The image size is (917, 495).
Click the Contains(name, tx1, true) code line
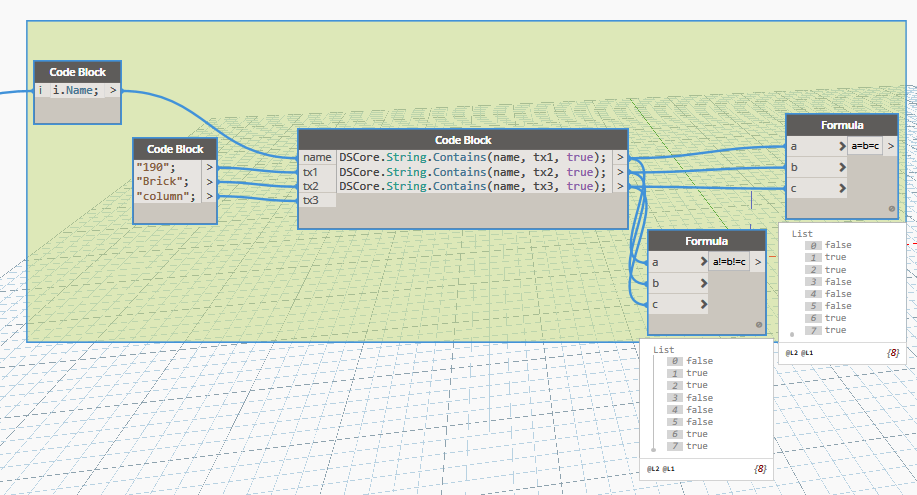pos(473,157)
